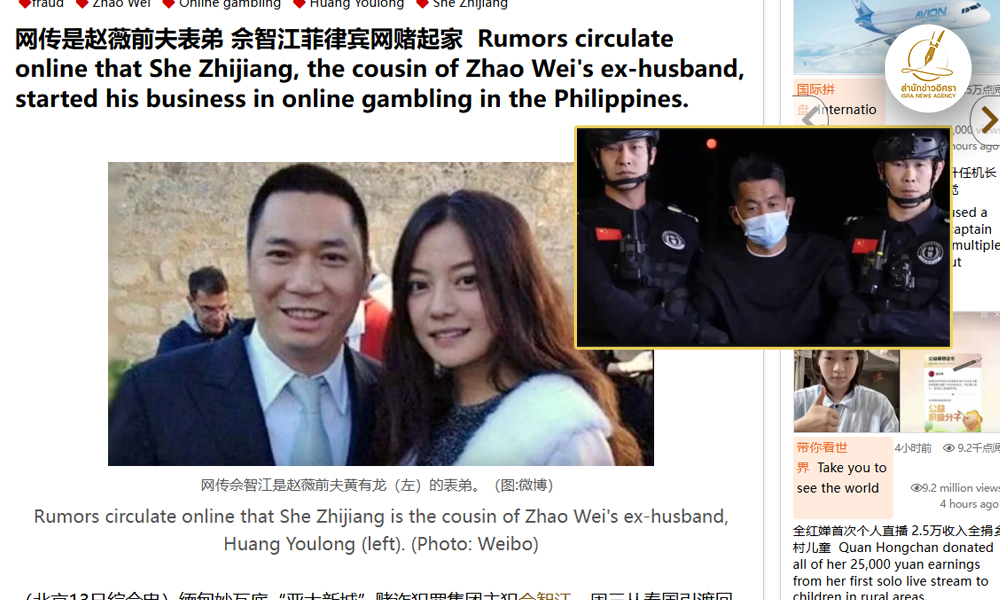This screenshot has width=1000, height=600.
Task: Open the 国际拼盘 International category label
Action: click(x=836, y=99)
